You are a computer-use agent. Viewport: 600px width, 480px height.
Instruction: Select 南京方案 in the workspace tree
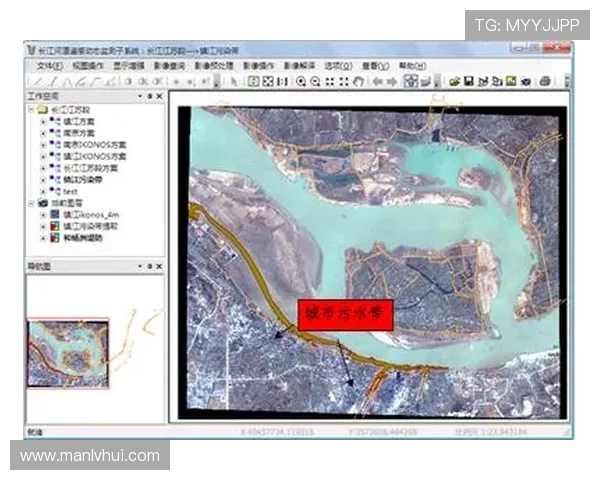tap(78, 133)
